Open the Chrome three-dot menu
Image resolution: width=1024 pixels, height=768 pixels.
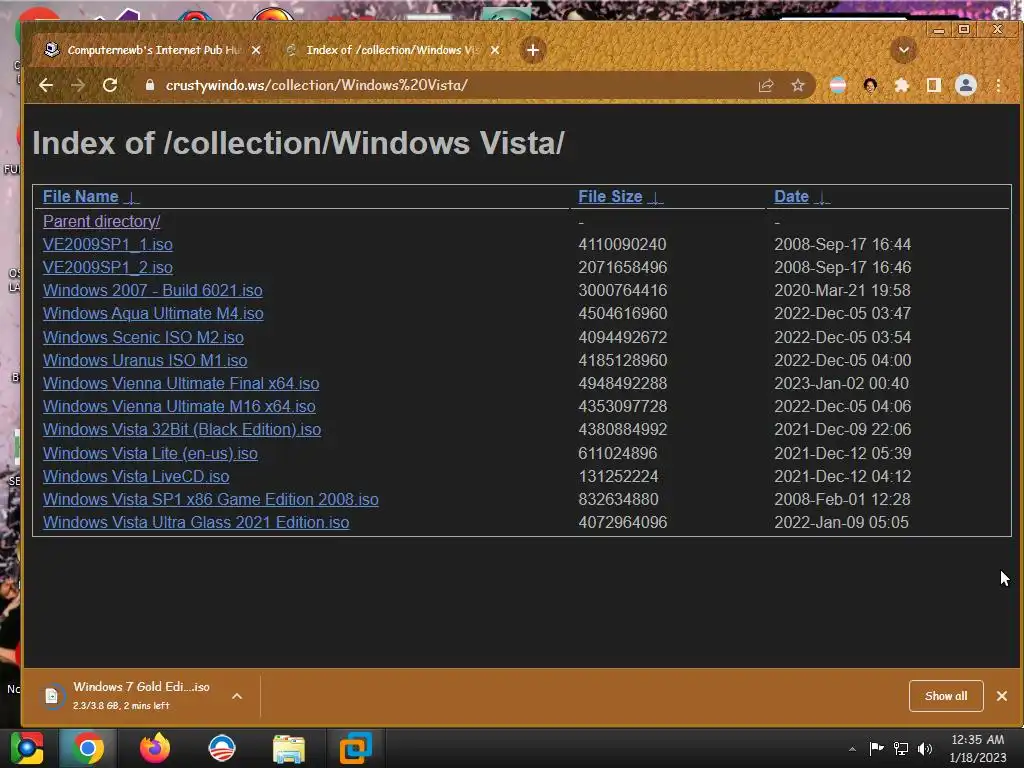click(998, 85)
